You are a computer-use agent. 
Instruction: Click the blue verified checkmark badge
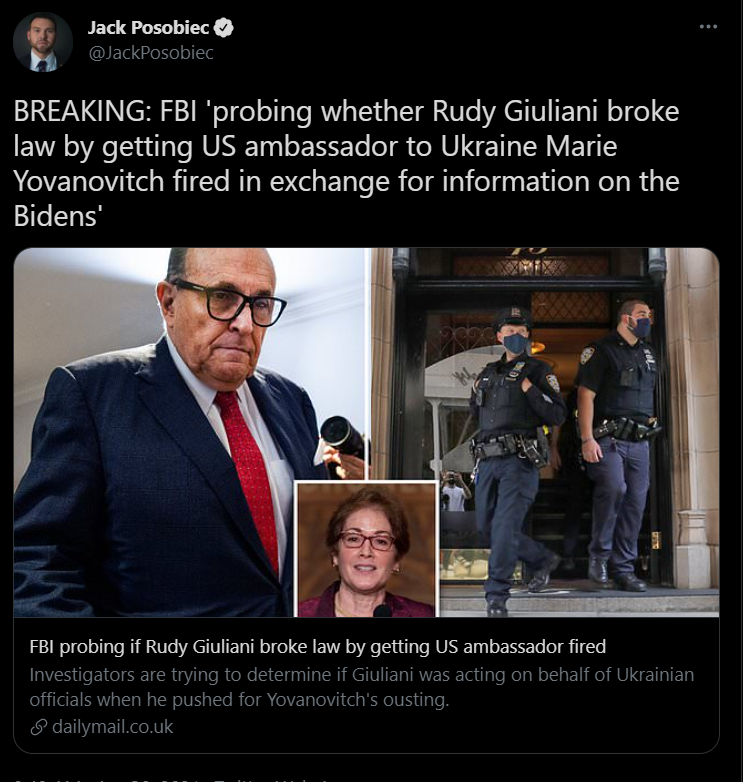[x=223, y=28]
